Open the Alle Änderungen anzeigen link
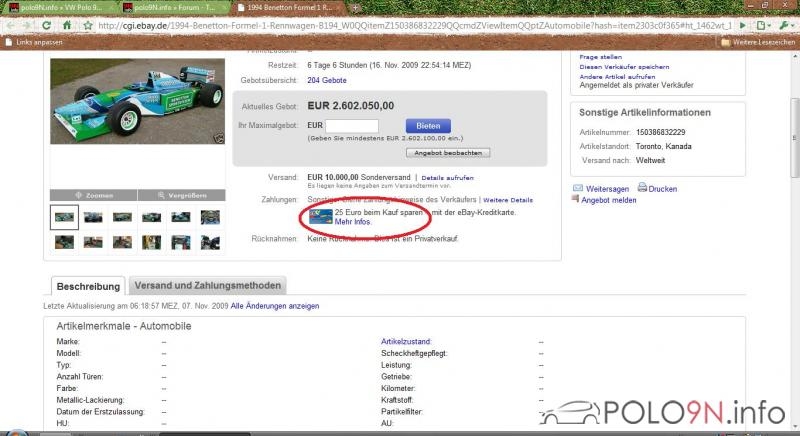Screen dimensions: 800x436 (275, 306)
